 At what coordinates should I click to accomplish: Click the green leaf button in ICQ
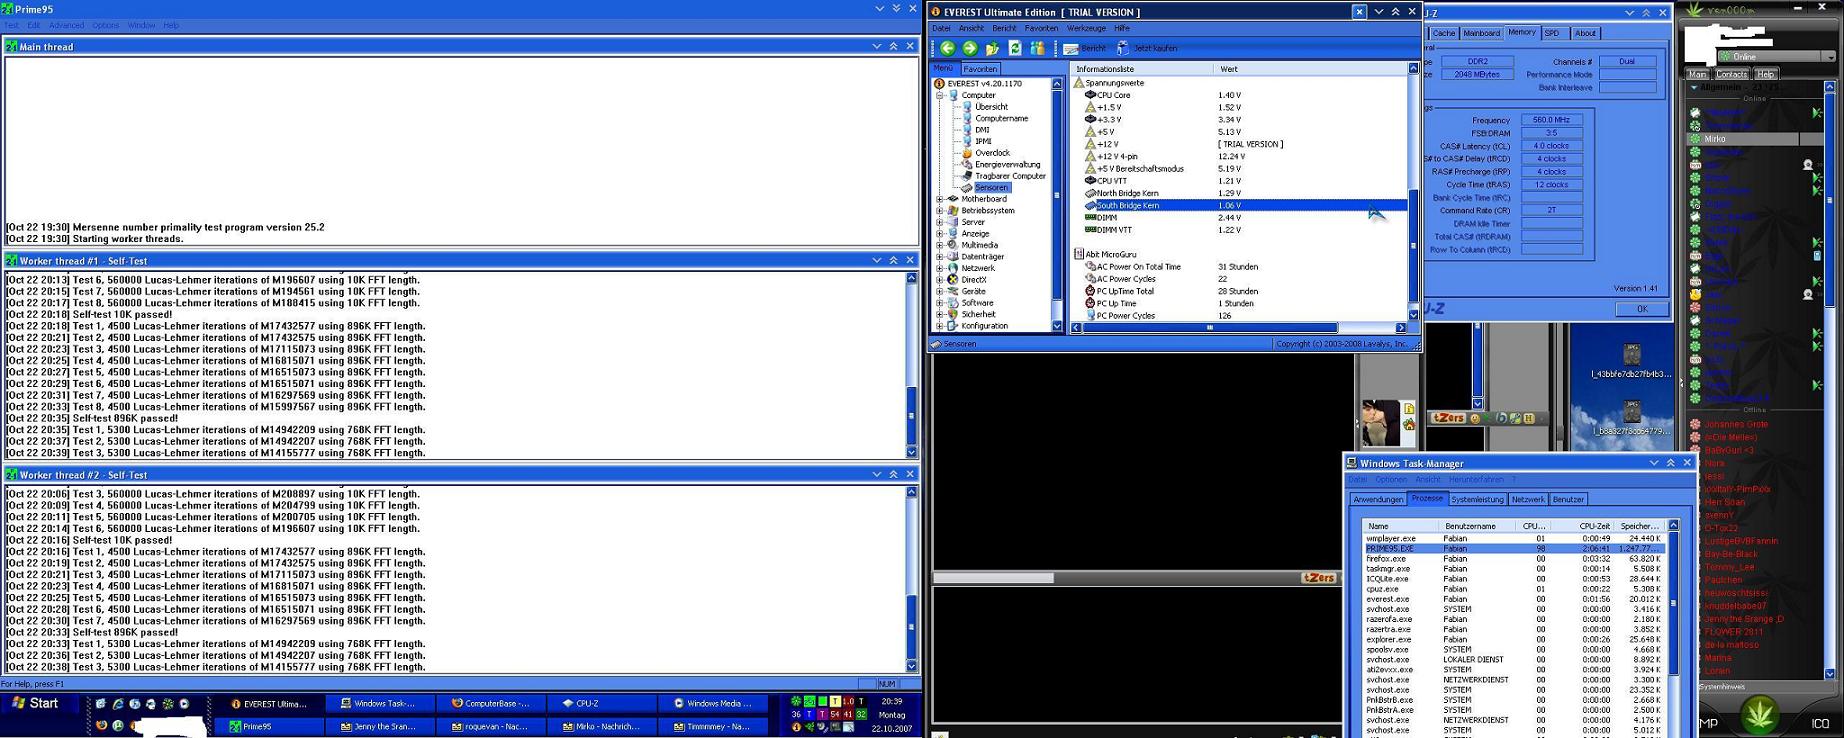[1759, 714]
